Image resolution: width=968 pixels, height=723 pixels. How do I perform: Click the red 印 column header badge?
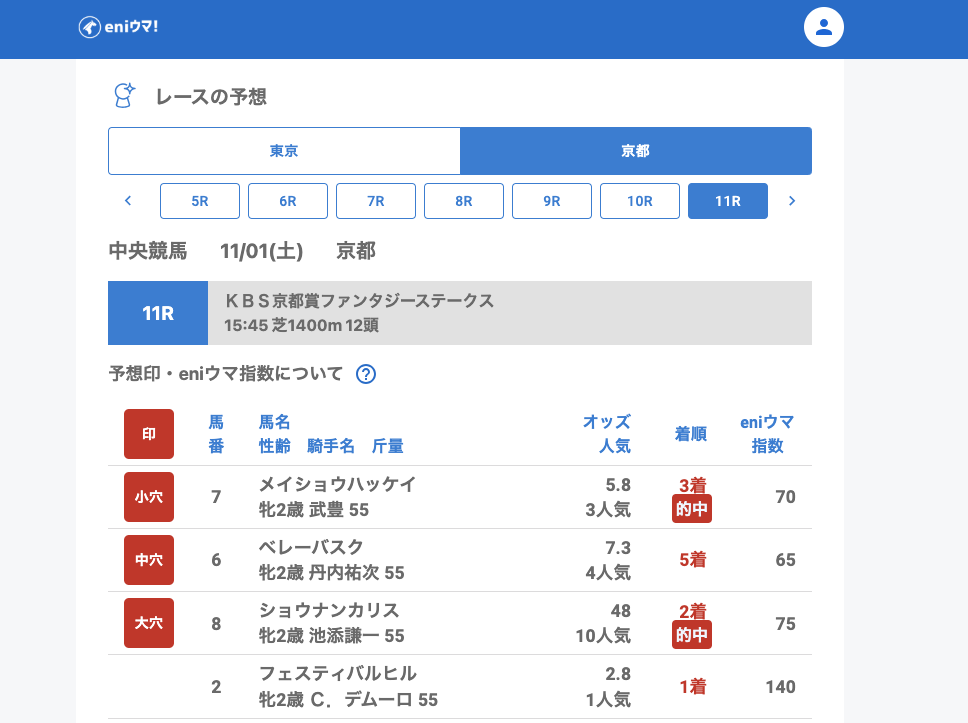coord(149,434)
